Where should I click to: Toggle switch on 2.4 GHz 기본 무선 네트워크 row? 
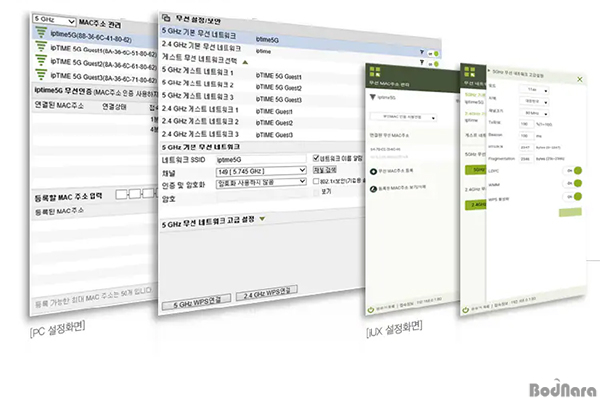434,64
